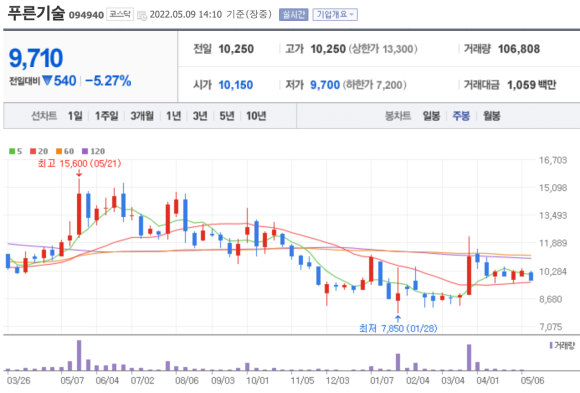Click the 11,889 price axis label
The height and width of the screenshot is (393, 580).
[553, 243]
